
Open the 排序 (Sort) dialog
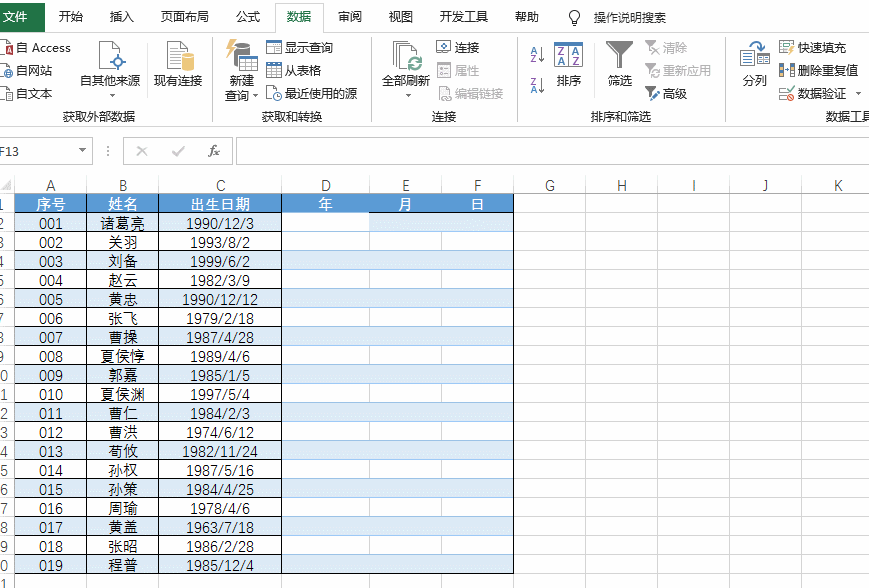(x=568, y=64)
